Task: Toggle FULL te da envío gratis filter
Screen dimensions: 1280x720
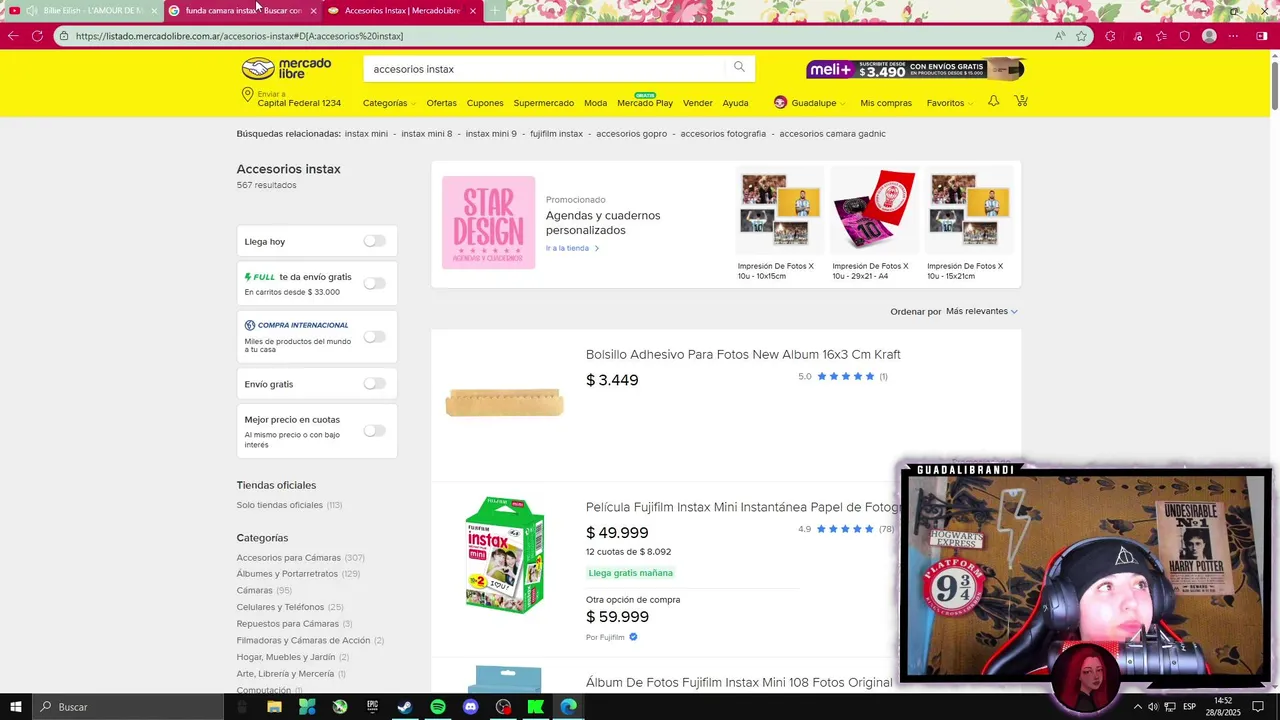Action: coord(374,283)
